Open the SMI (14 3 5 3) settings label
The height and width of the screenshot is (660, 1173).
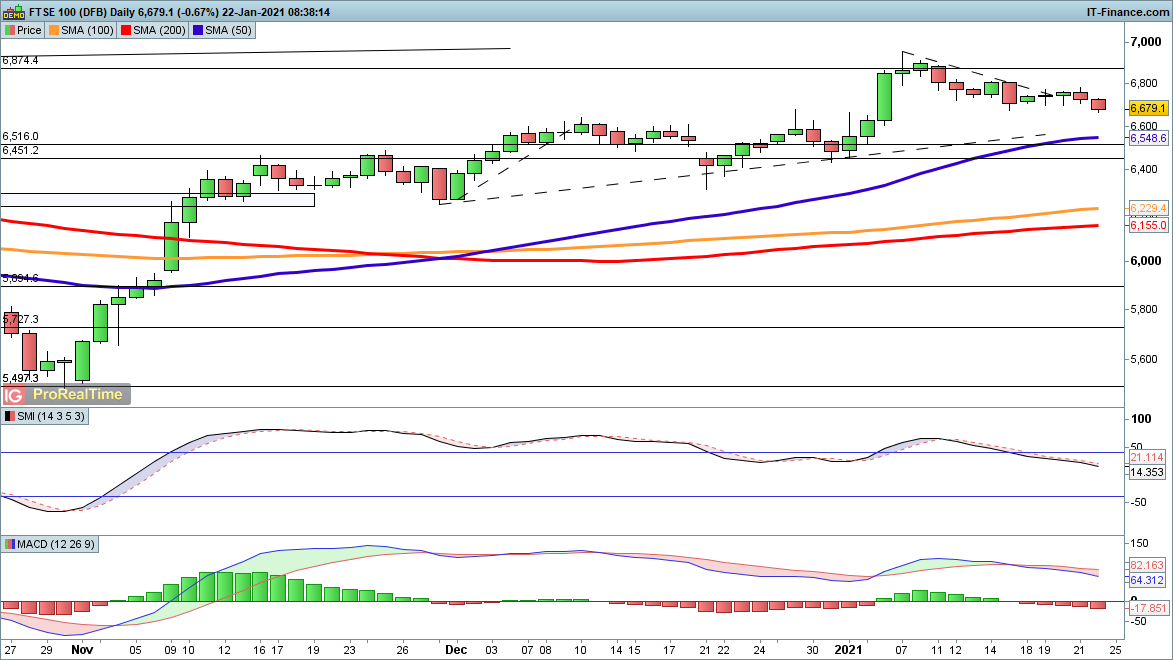(x=51, y=415)
